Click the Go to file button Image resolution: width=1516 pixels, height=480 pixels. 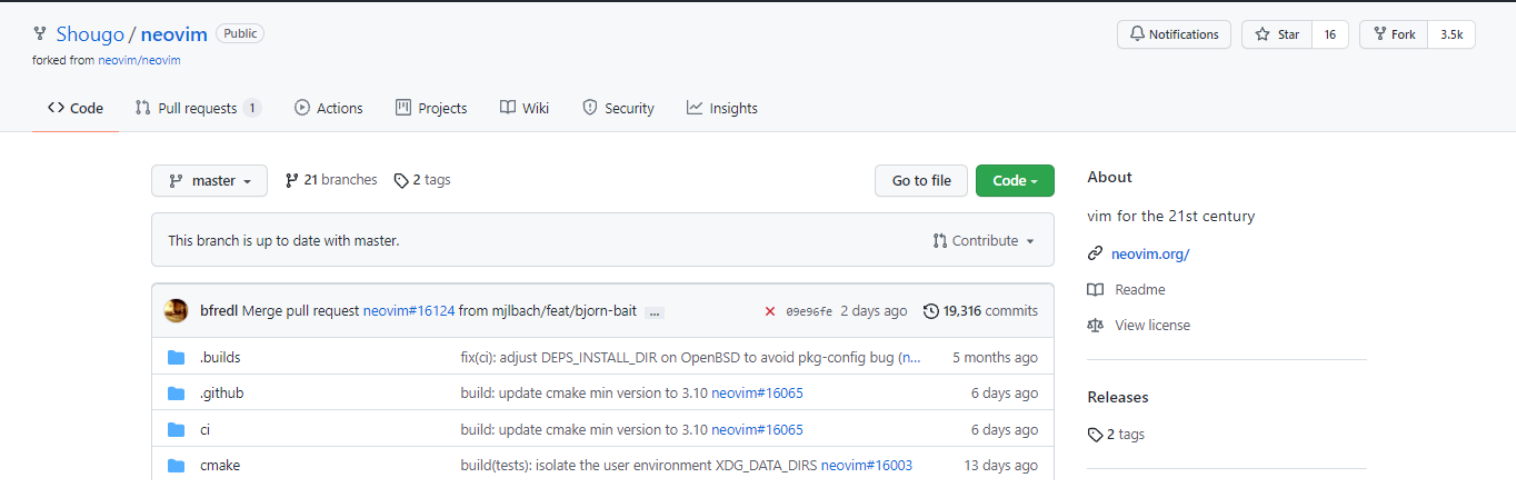point(921,181)
